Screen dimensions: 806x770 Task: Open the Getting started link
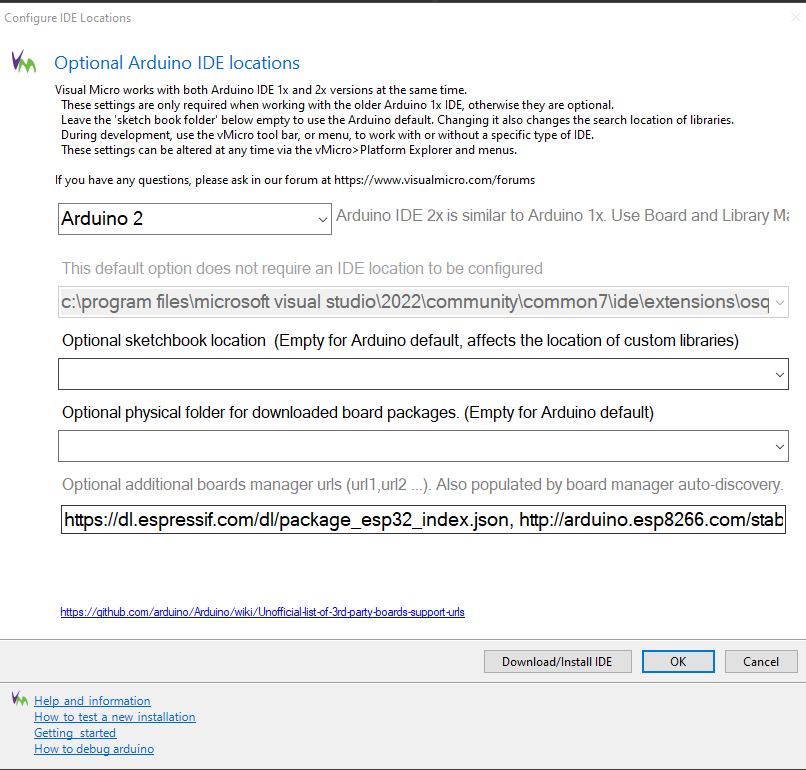coord(75,732)
